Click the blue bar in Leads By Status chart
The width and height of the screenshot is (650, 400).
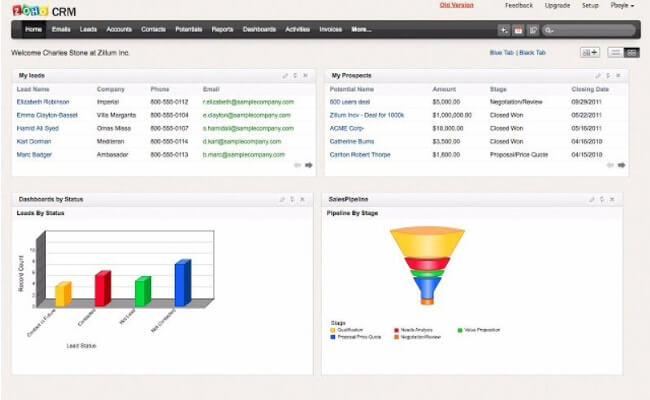(183, 283)
